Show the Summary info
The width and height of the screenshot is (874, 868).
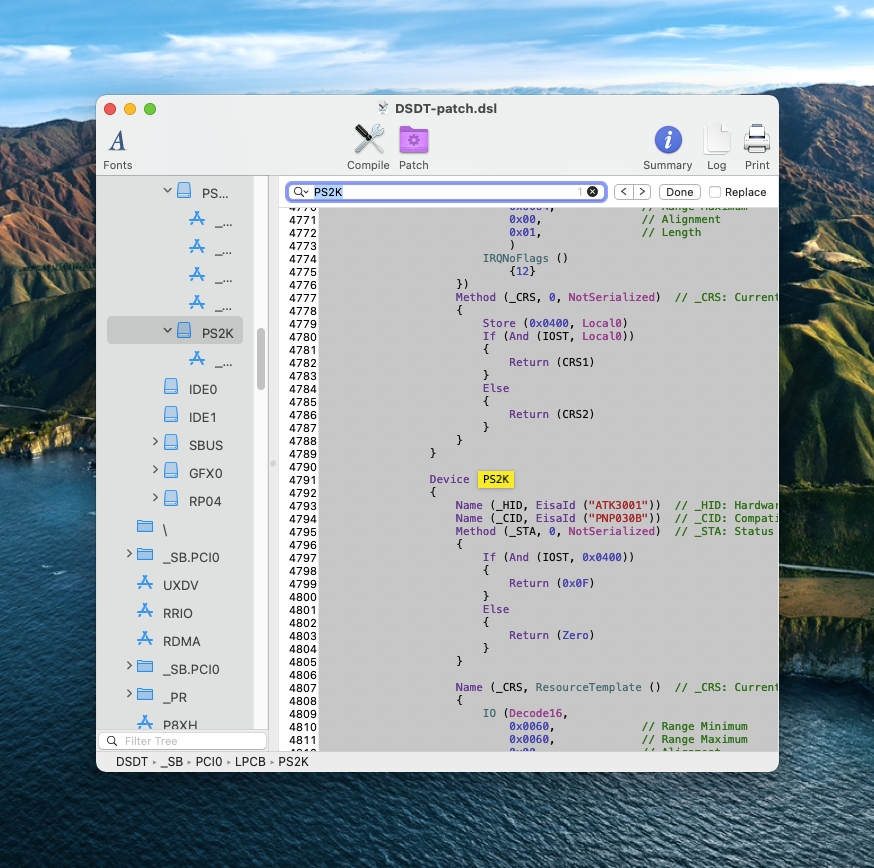click(667, 141)
